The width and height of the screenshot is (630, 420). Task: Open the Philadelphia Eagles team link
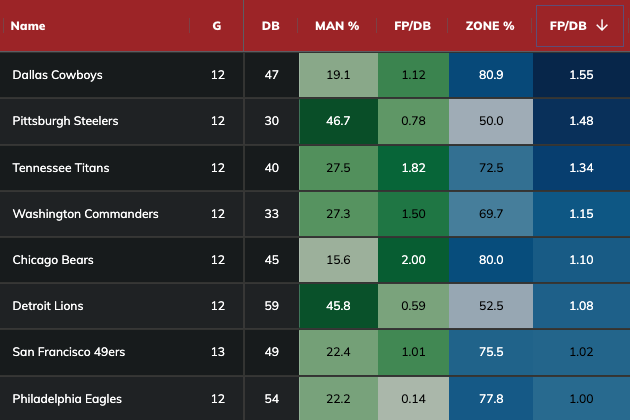tap(67, 399)
